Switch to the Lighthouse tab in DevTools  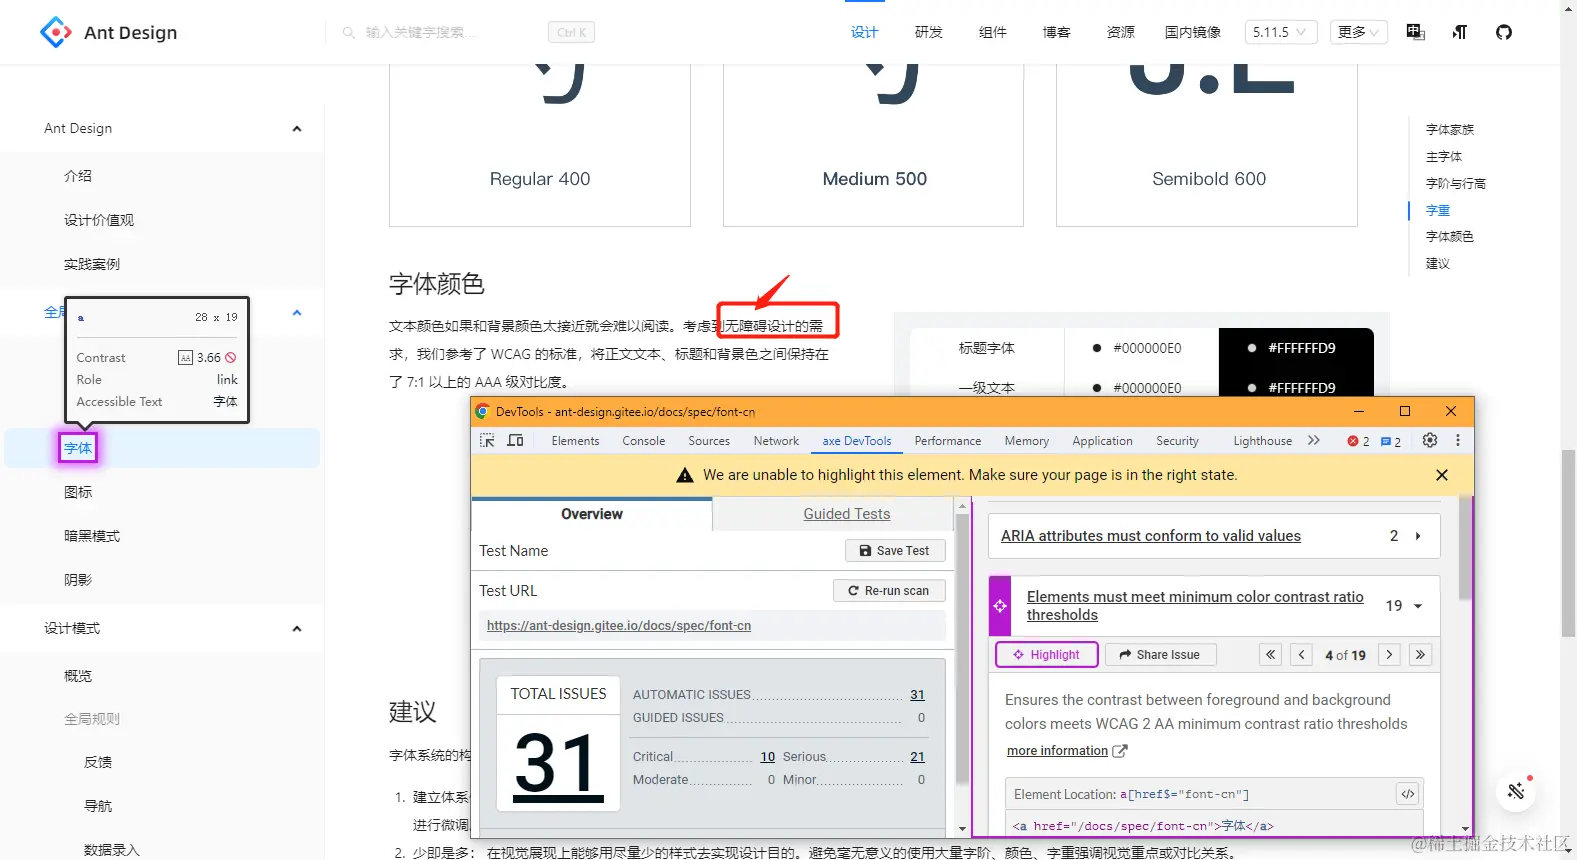[1263, 441]
